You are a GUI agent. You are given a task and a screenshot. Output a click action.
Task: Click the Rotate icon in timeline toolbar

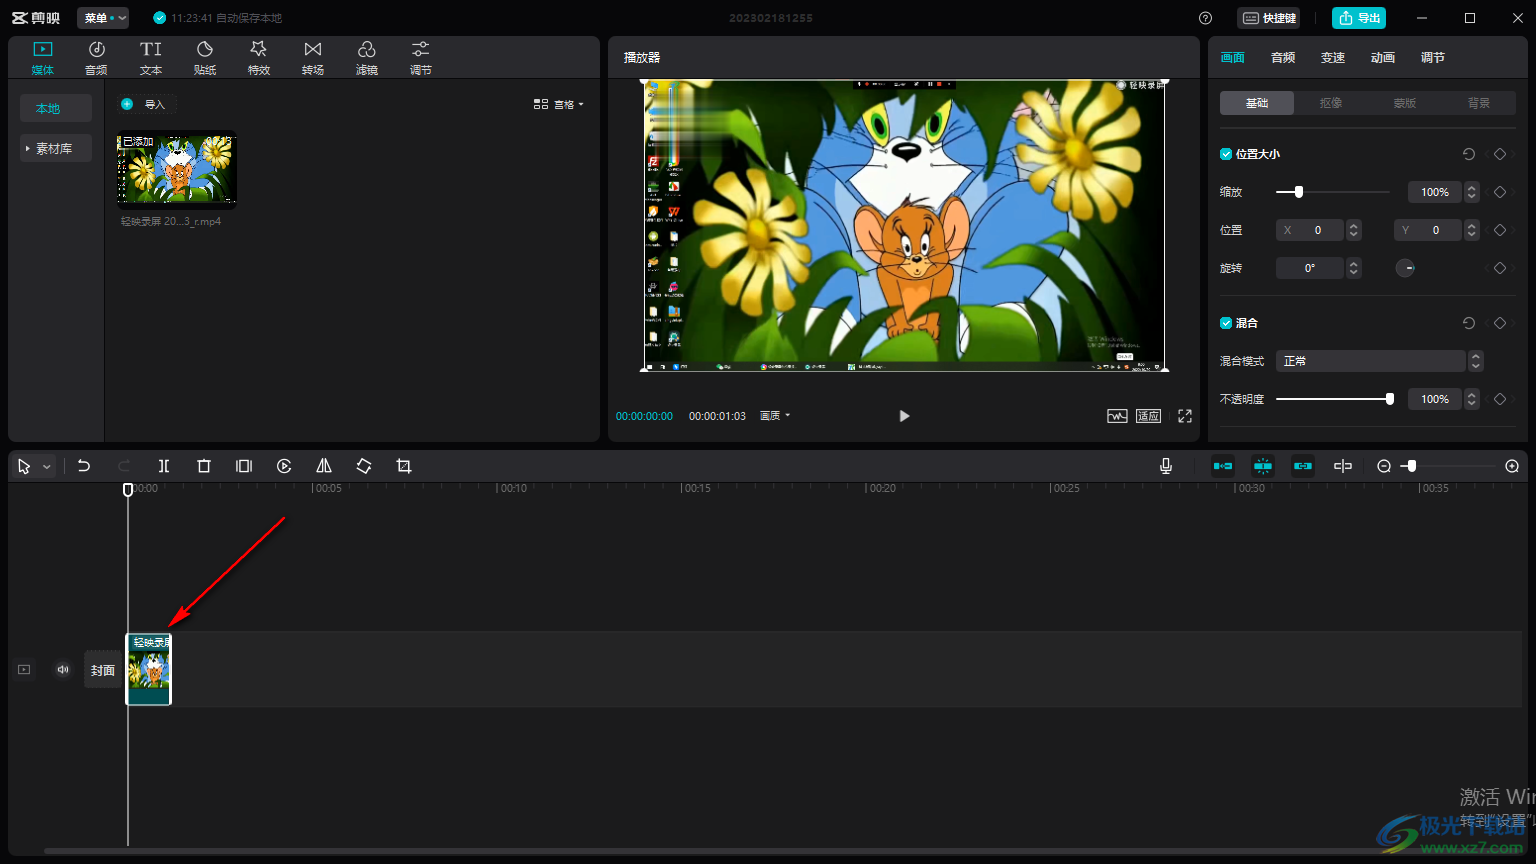coord(364,466)
